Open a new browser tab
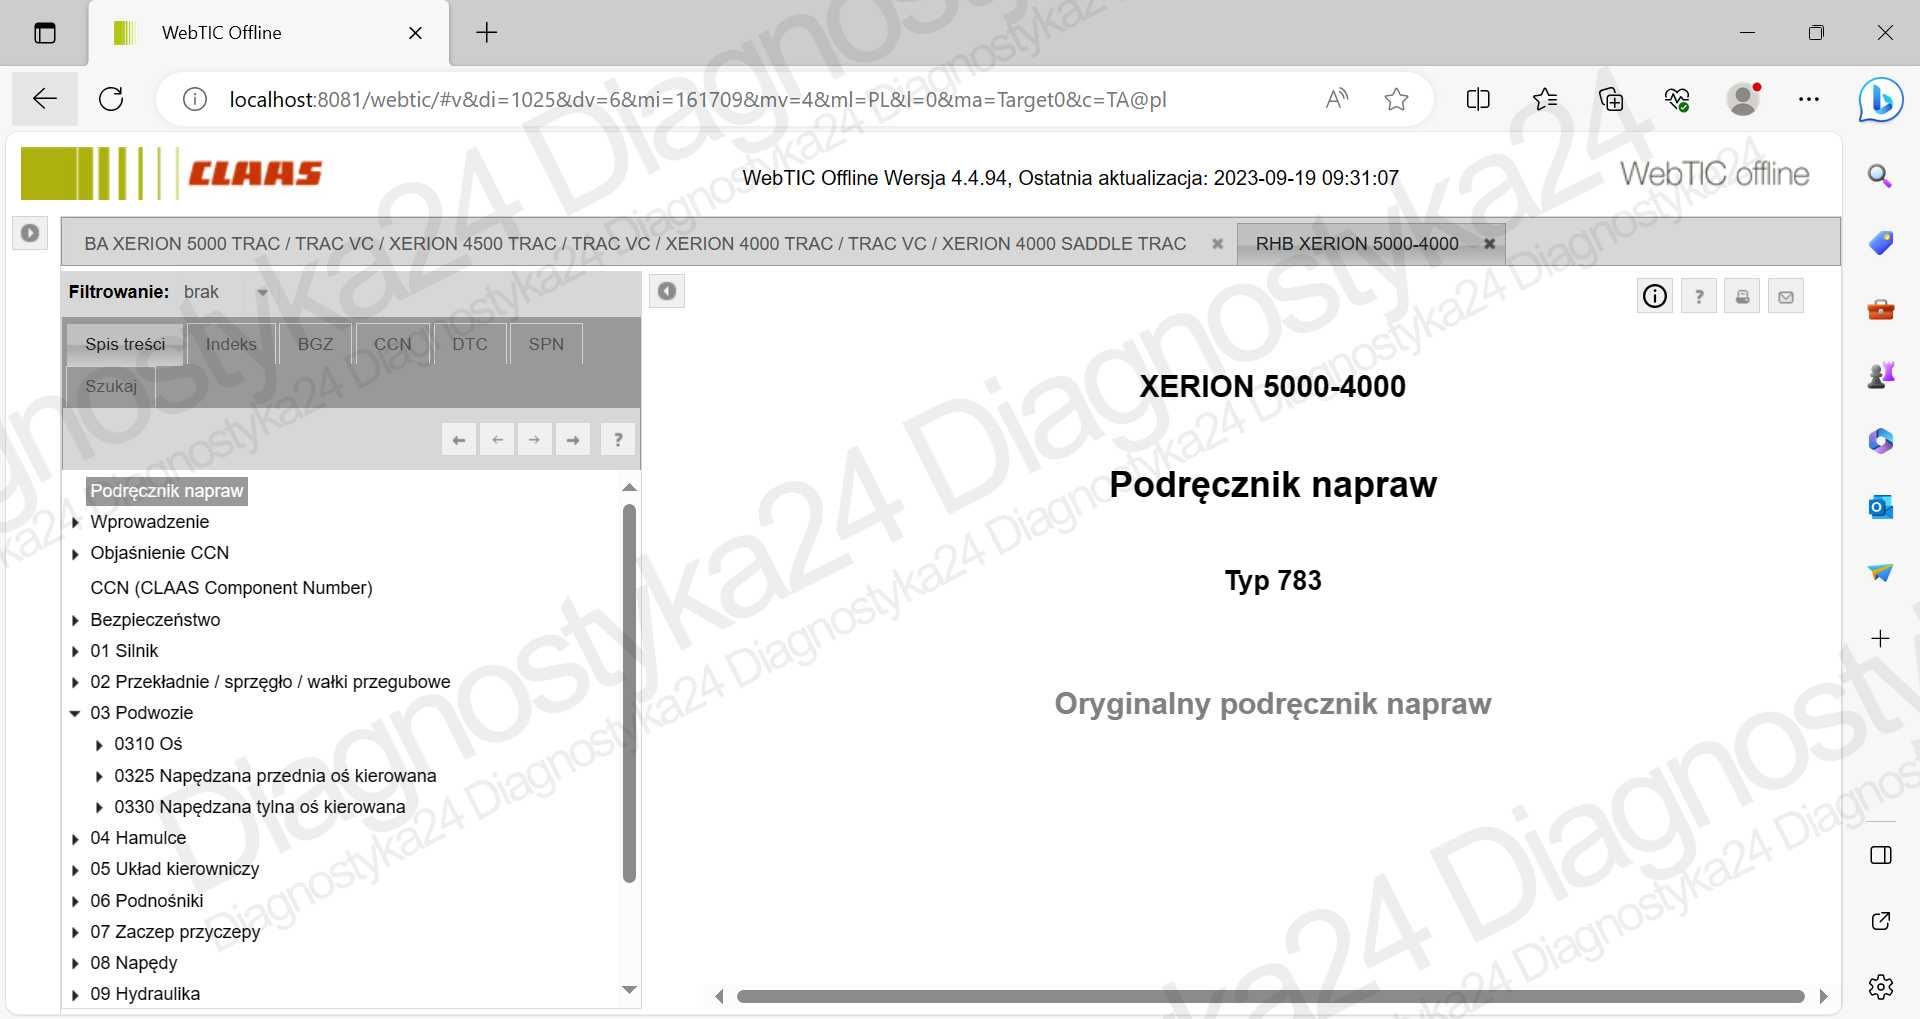 pyautogui.click(x=487, y=33)
